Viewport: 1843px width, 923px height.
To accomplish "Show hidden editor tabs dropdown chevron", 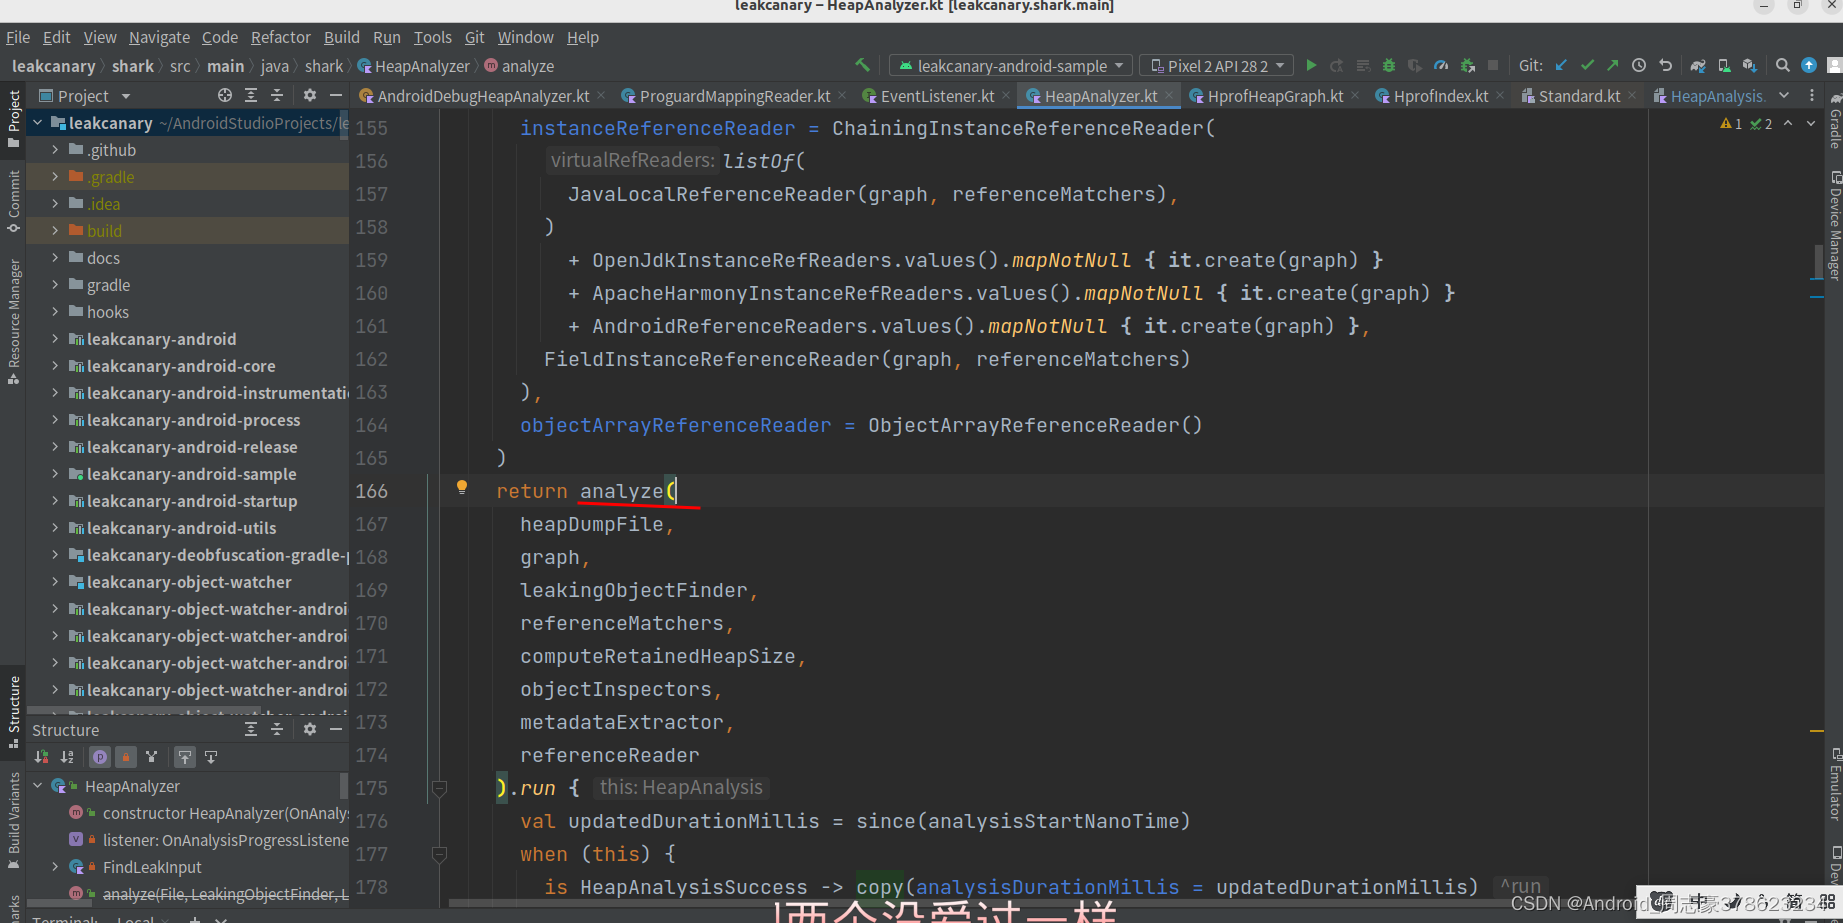I will click(1784, 95).
